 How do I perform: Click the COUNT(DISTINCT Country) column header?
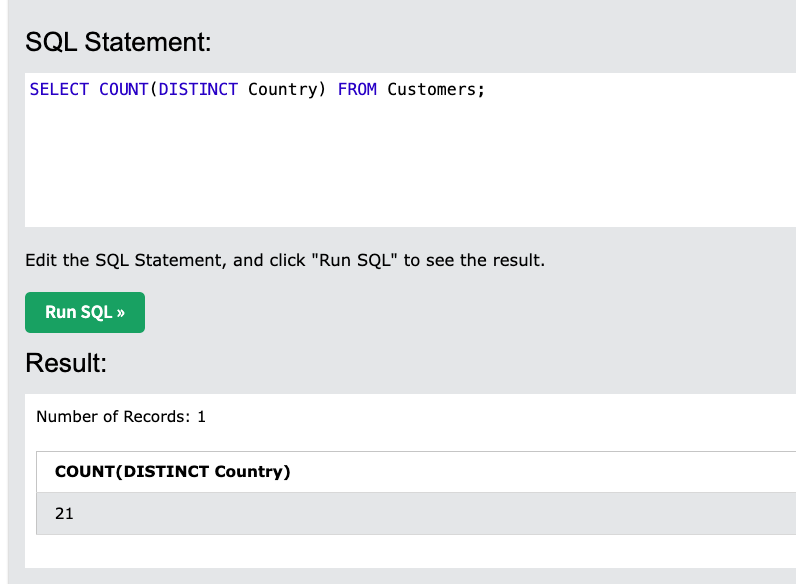click(173, 472)
